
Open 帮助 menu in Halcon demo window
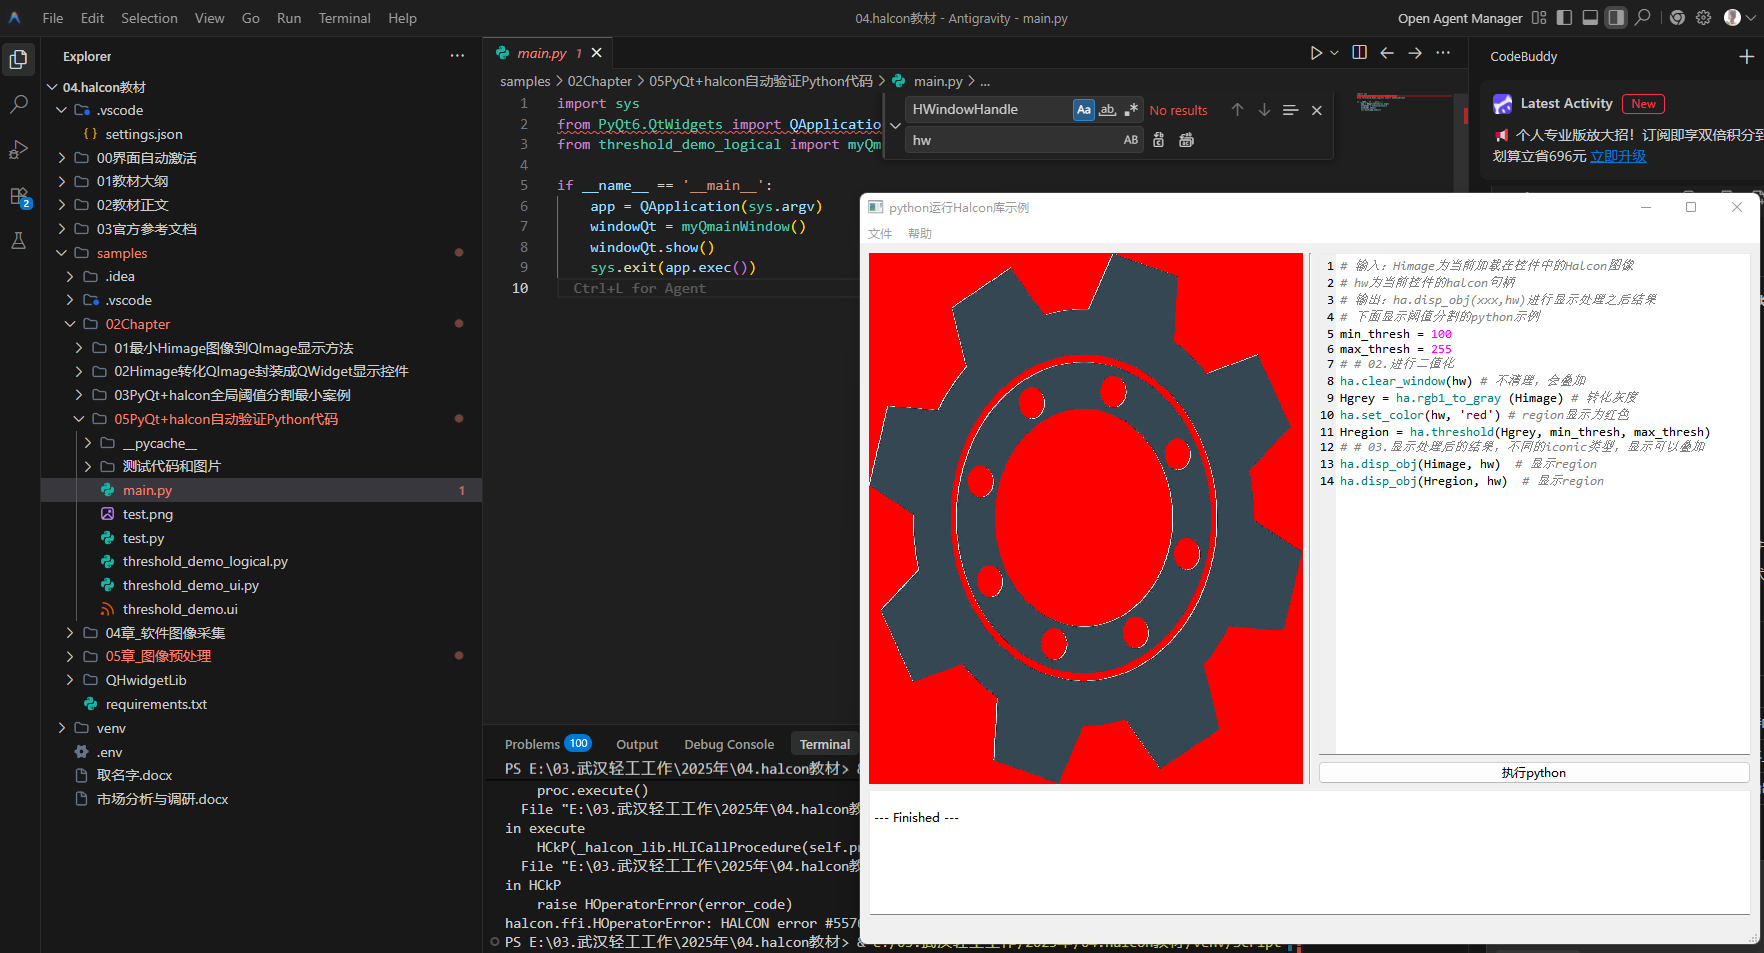pos(920,233)
